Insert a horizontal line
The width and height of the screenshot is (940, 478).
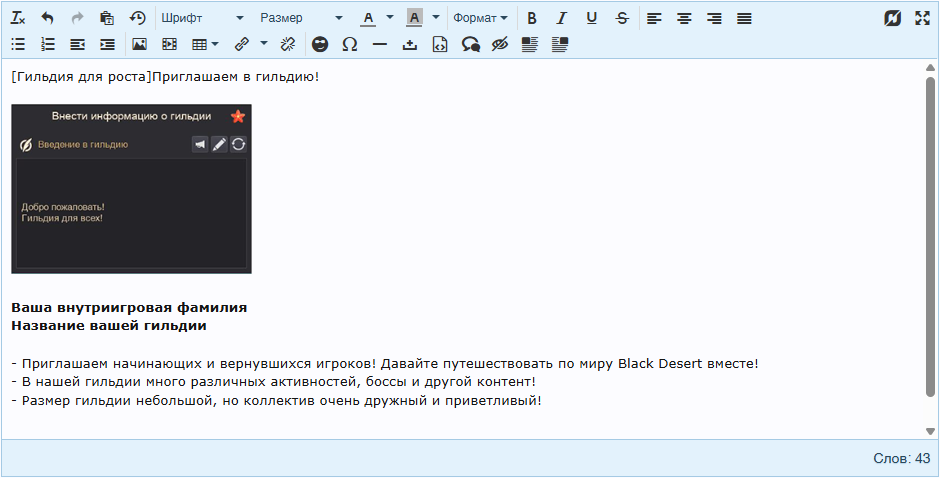click(379, 44)
